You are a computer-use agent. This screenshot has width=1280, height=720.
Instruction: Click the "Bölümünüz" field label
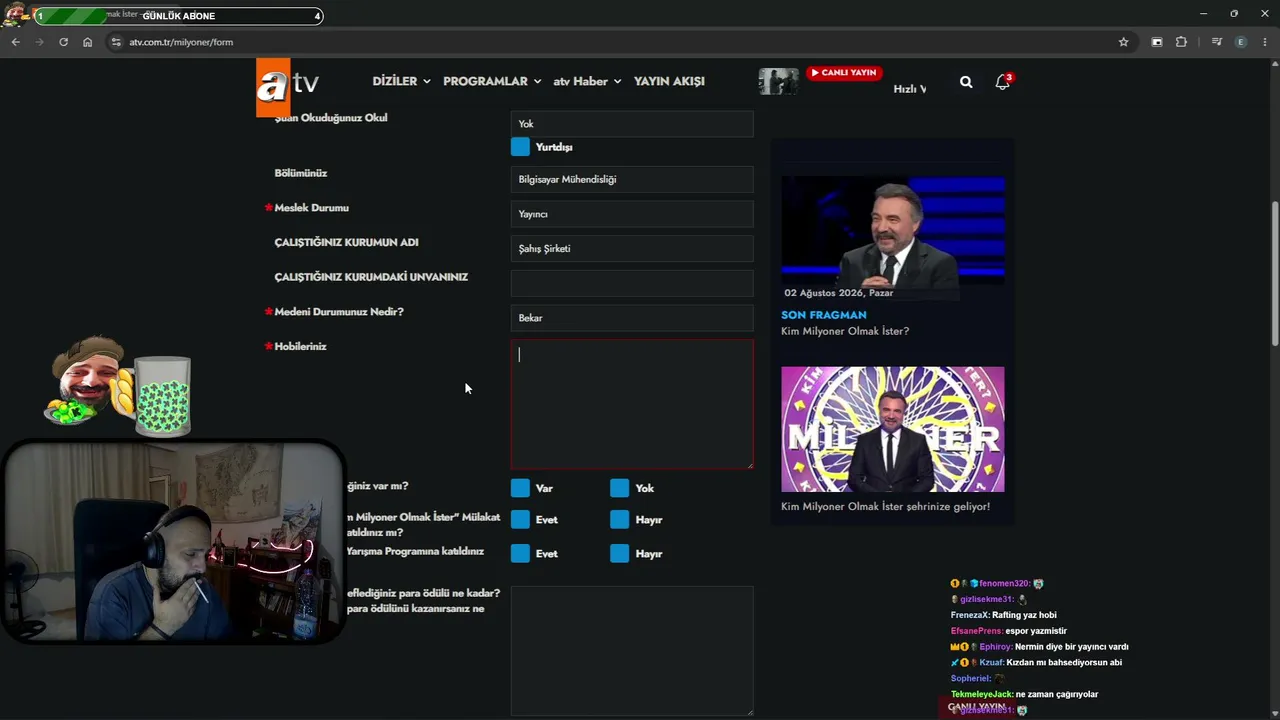301,173
